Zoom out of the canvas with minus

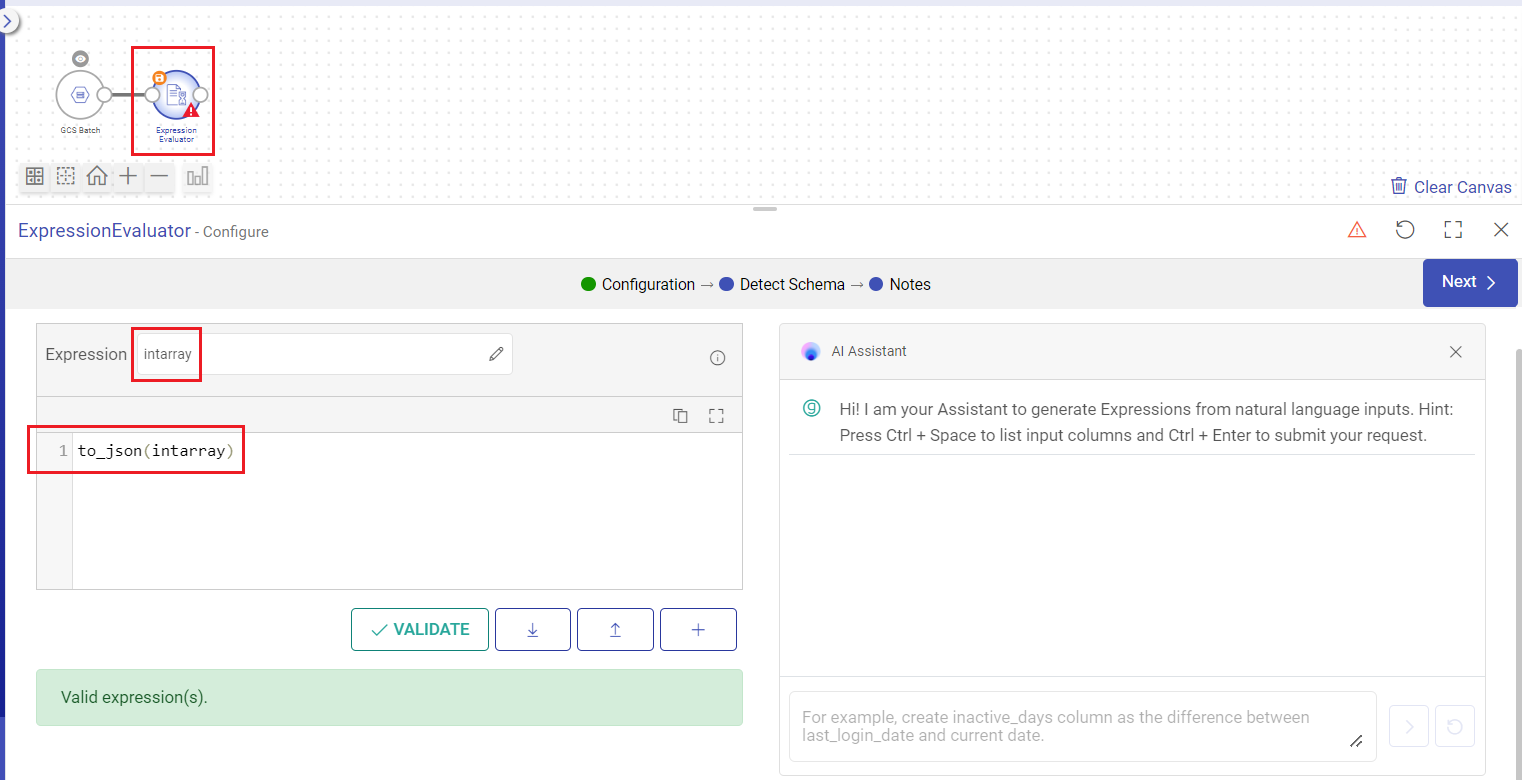click(159, 177)
